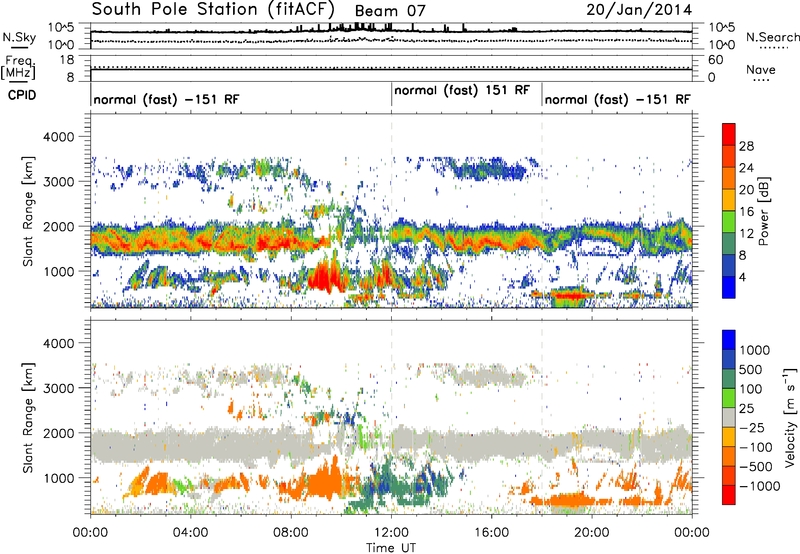The width and height of the screenshot is (800, 554).
Task: Click the 'N.Search' legend label
Action: pos(772,37)
